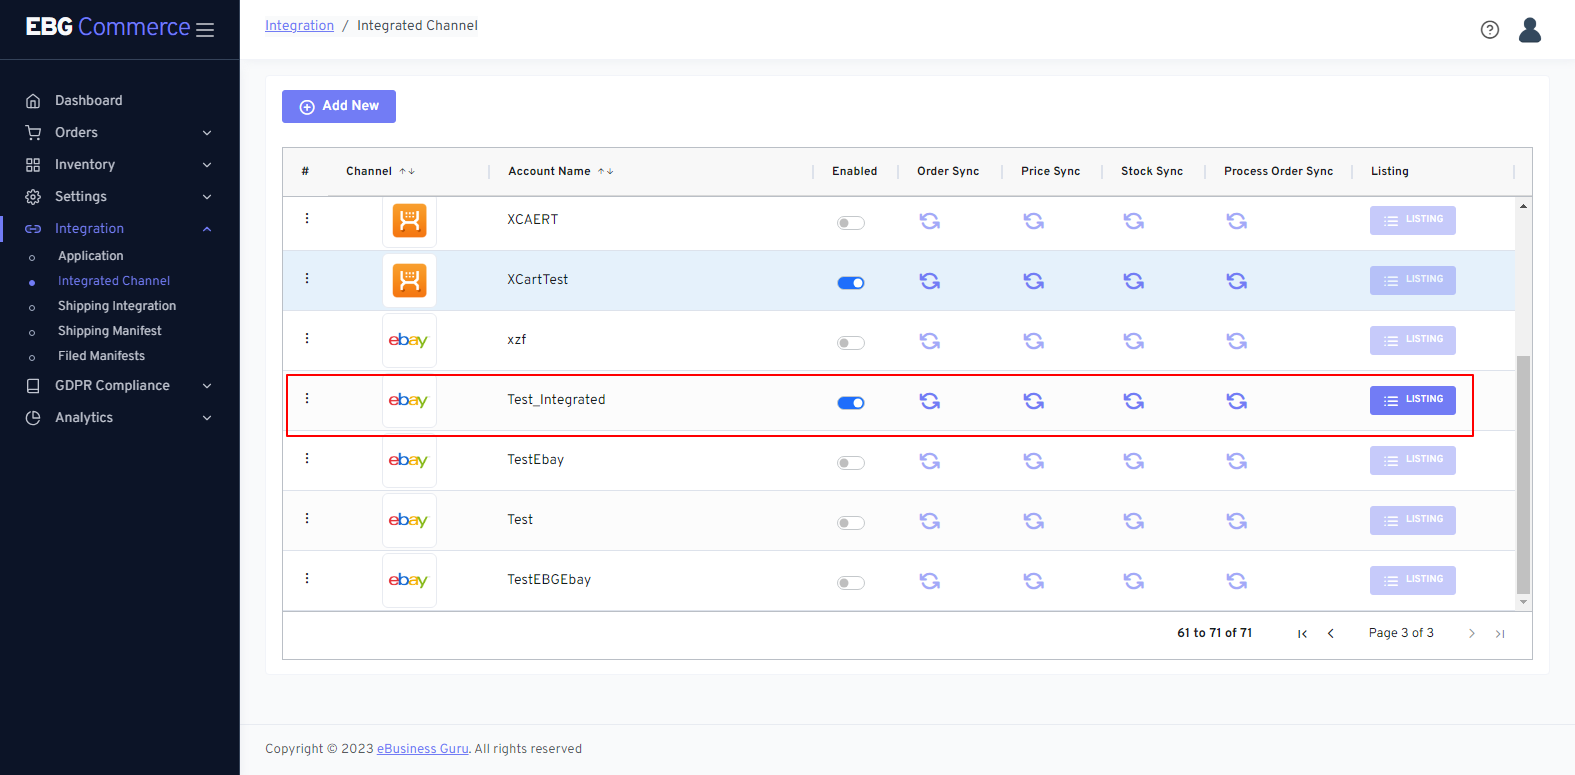Toggle the hamburger sidebar menu icon
The width and height of the screenshot is (1575, 775).
tap(205, 30)
